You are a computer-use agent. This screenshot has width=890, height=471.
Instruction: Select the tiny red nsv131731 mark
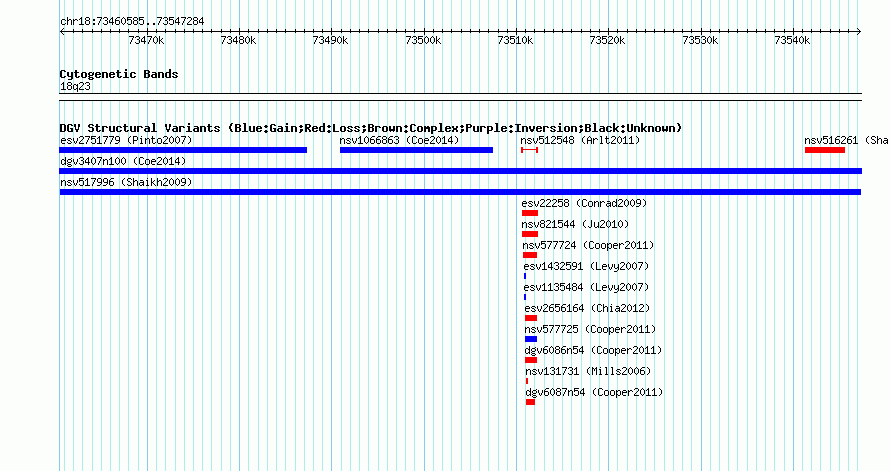527,381
